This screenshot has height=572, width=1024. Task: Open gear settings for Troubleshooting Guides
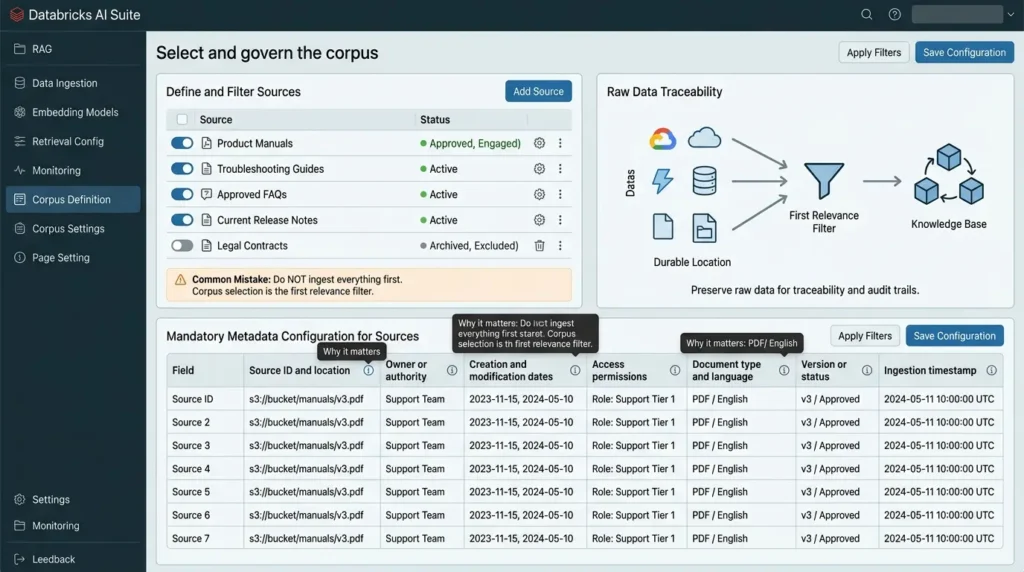pos(539,168)
